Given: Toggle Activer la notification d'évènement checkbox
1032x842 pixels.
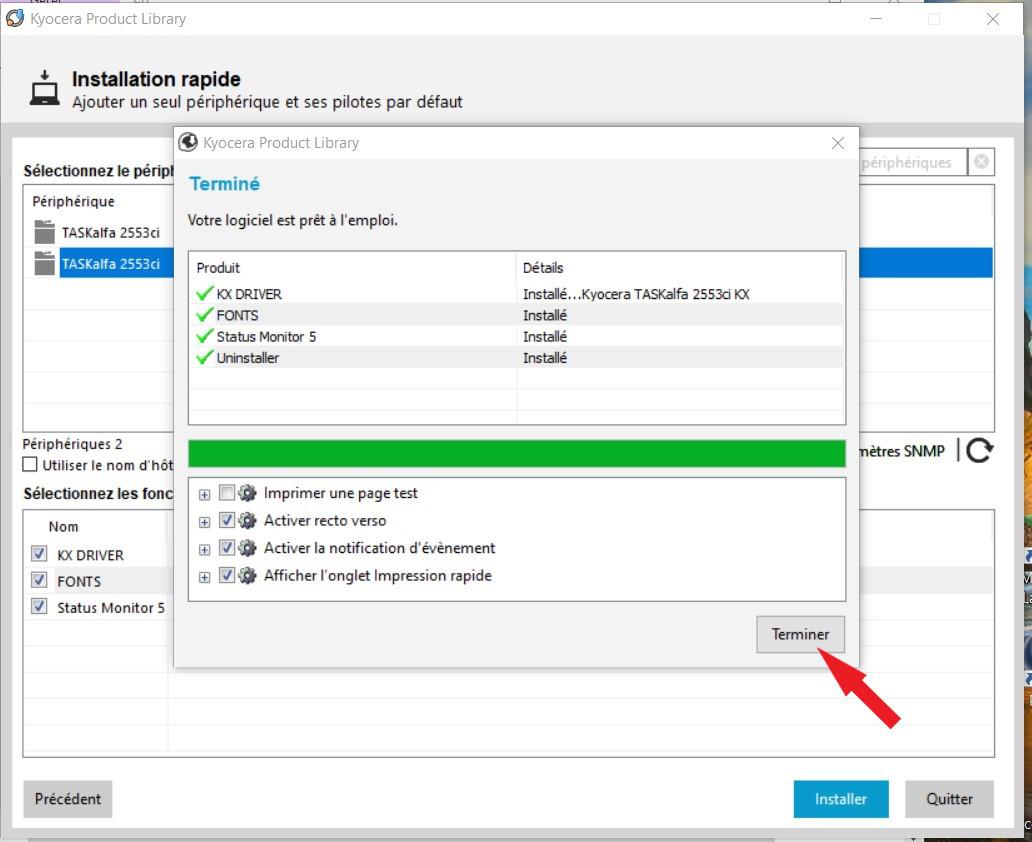Looking at the screenshot, I should pyautogui.click(x=226, y=548).
